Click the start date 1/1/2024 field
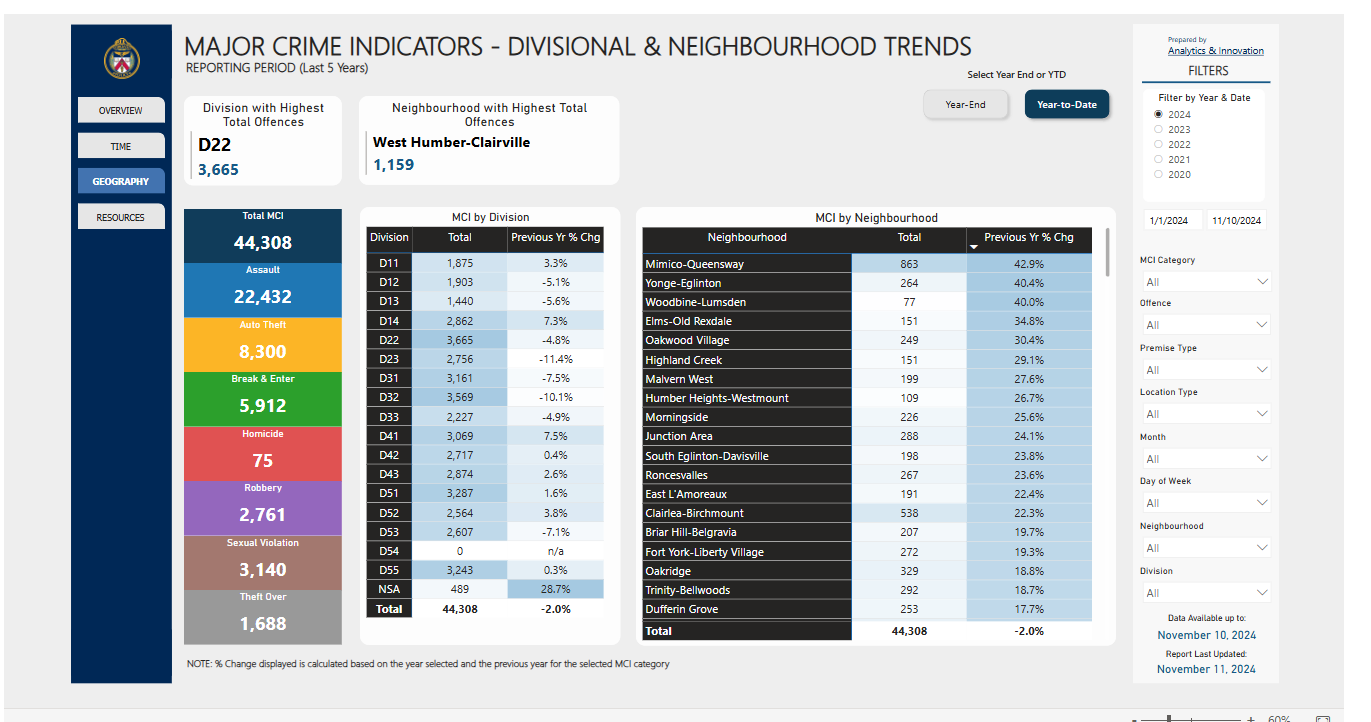This screenshot has width=1371, height=722. (x=1172, y=220)
